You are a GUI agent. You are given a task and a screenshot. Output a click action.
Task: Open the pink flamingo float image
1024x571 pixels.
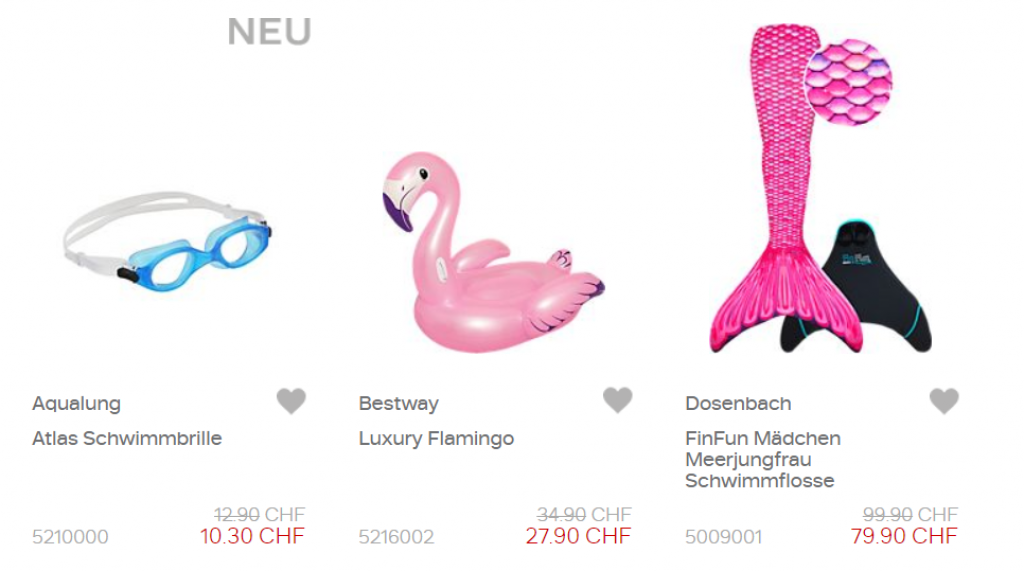(493, 252)
